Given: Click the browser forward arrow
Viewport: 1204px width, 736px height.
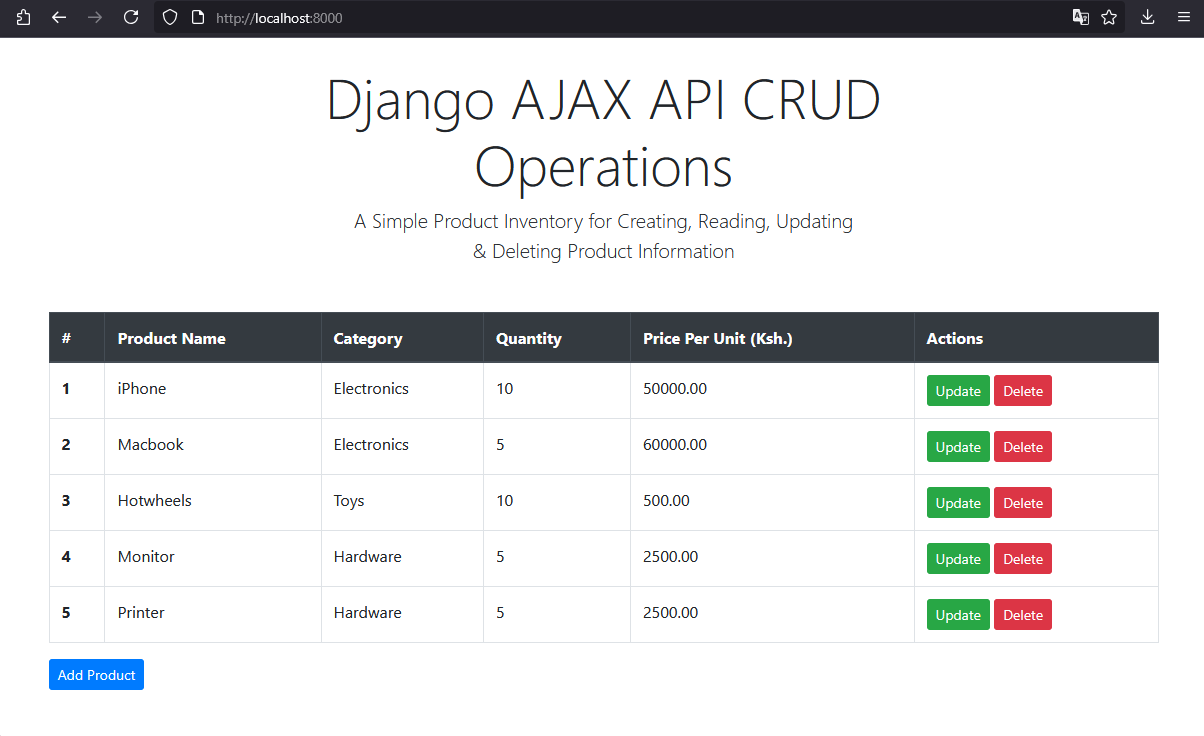Looking at the screenshot, I should pyautogui.click(x=95, y=17).
